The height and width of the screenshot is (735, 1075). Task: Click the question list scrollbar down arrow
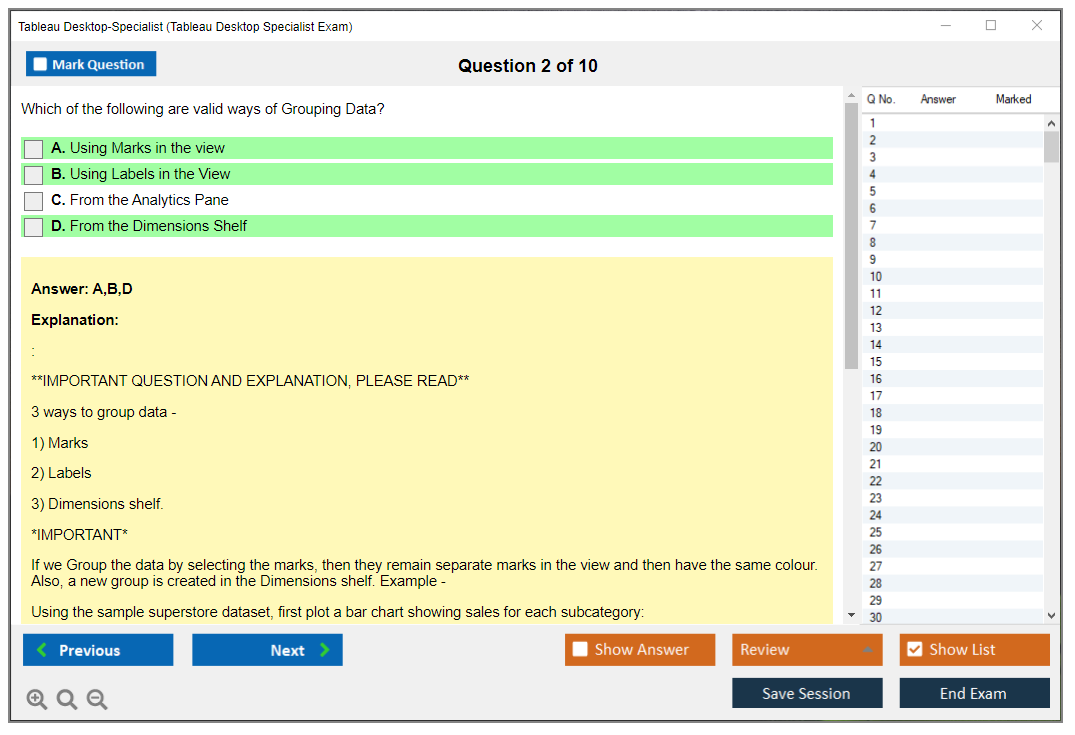[x=1051, y=616]
